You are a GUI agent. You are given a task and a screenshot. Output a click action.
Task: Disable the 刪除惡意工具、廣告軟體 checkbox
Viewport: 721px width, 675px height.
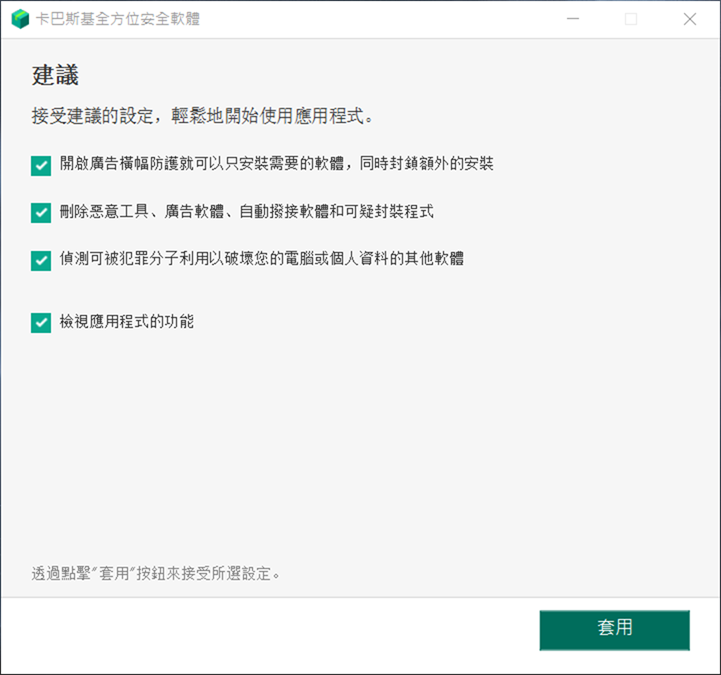(41, 212)
